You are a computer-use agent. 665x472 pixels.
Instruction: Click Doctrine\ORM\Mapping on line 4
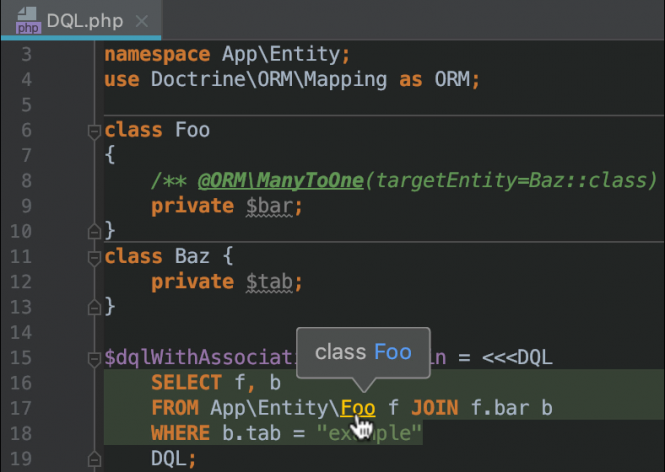click(x=269, y=80)
